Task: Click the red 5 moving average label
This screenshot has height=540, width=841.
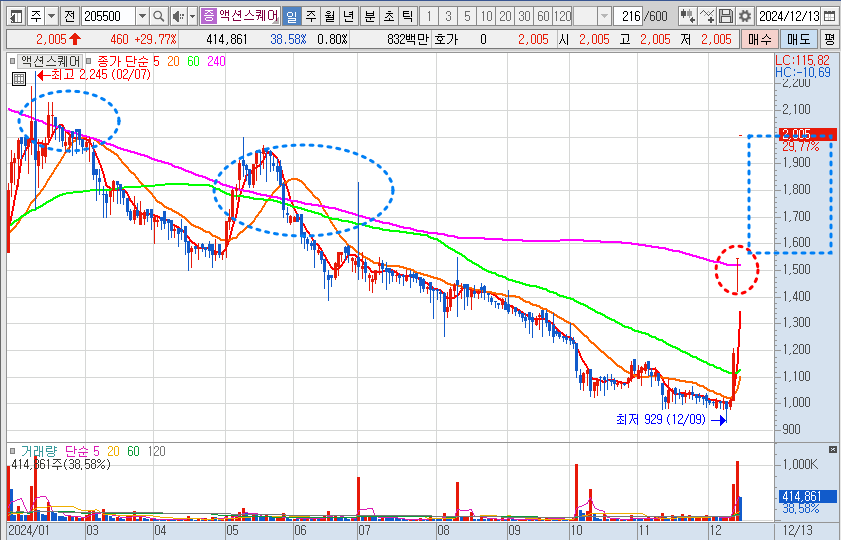Action: click(156, 62)
